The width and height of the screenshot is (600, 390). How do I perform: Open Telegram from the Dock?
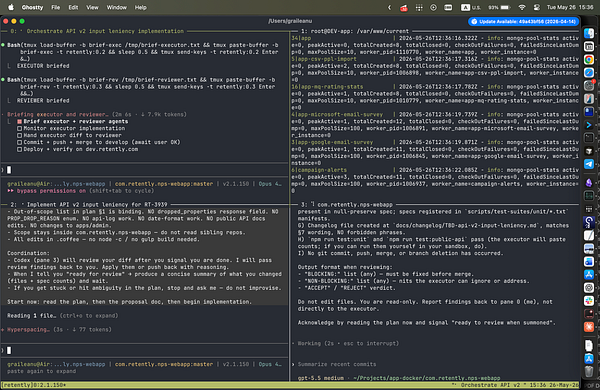589,164
